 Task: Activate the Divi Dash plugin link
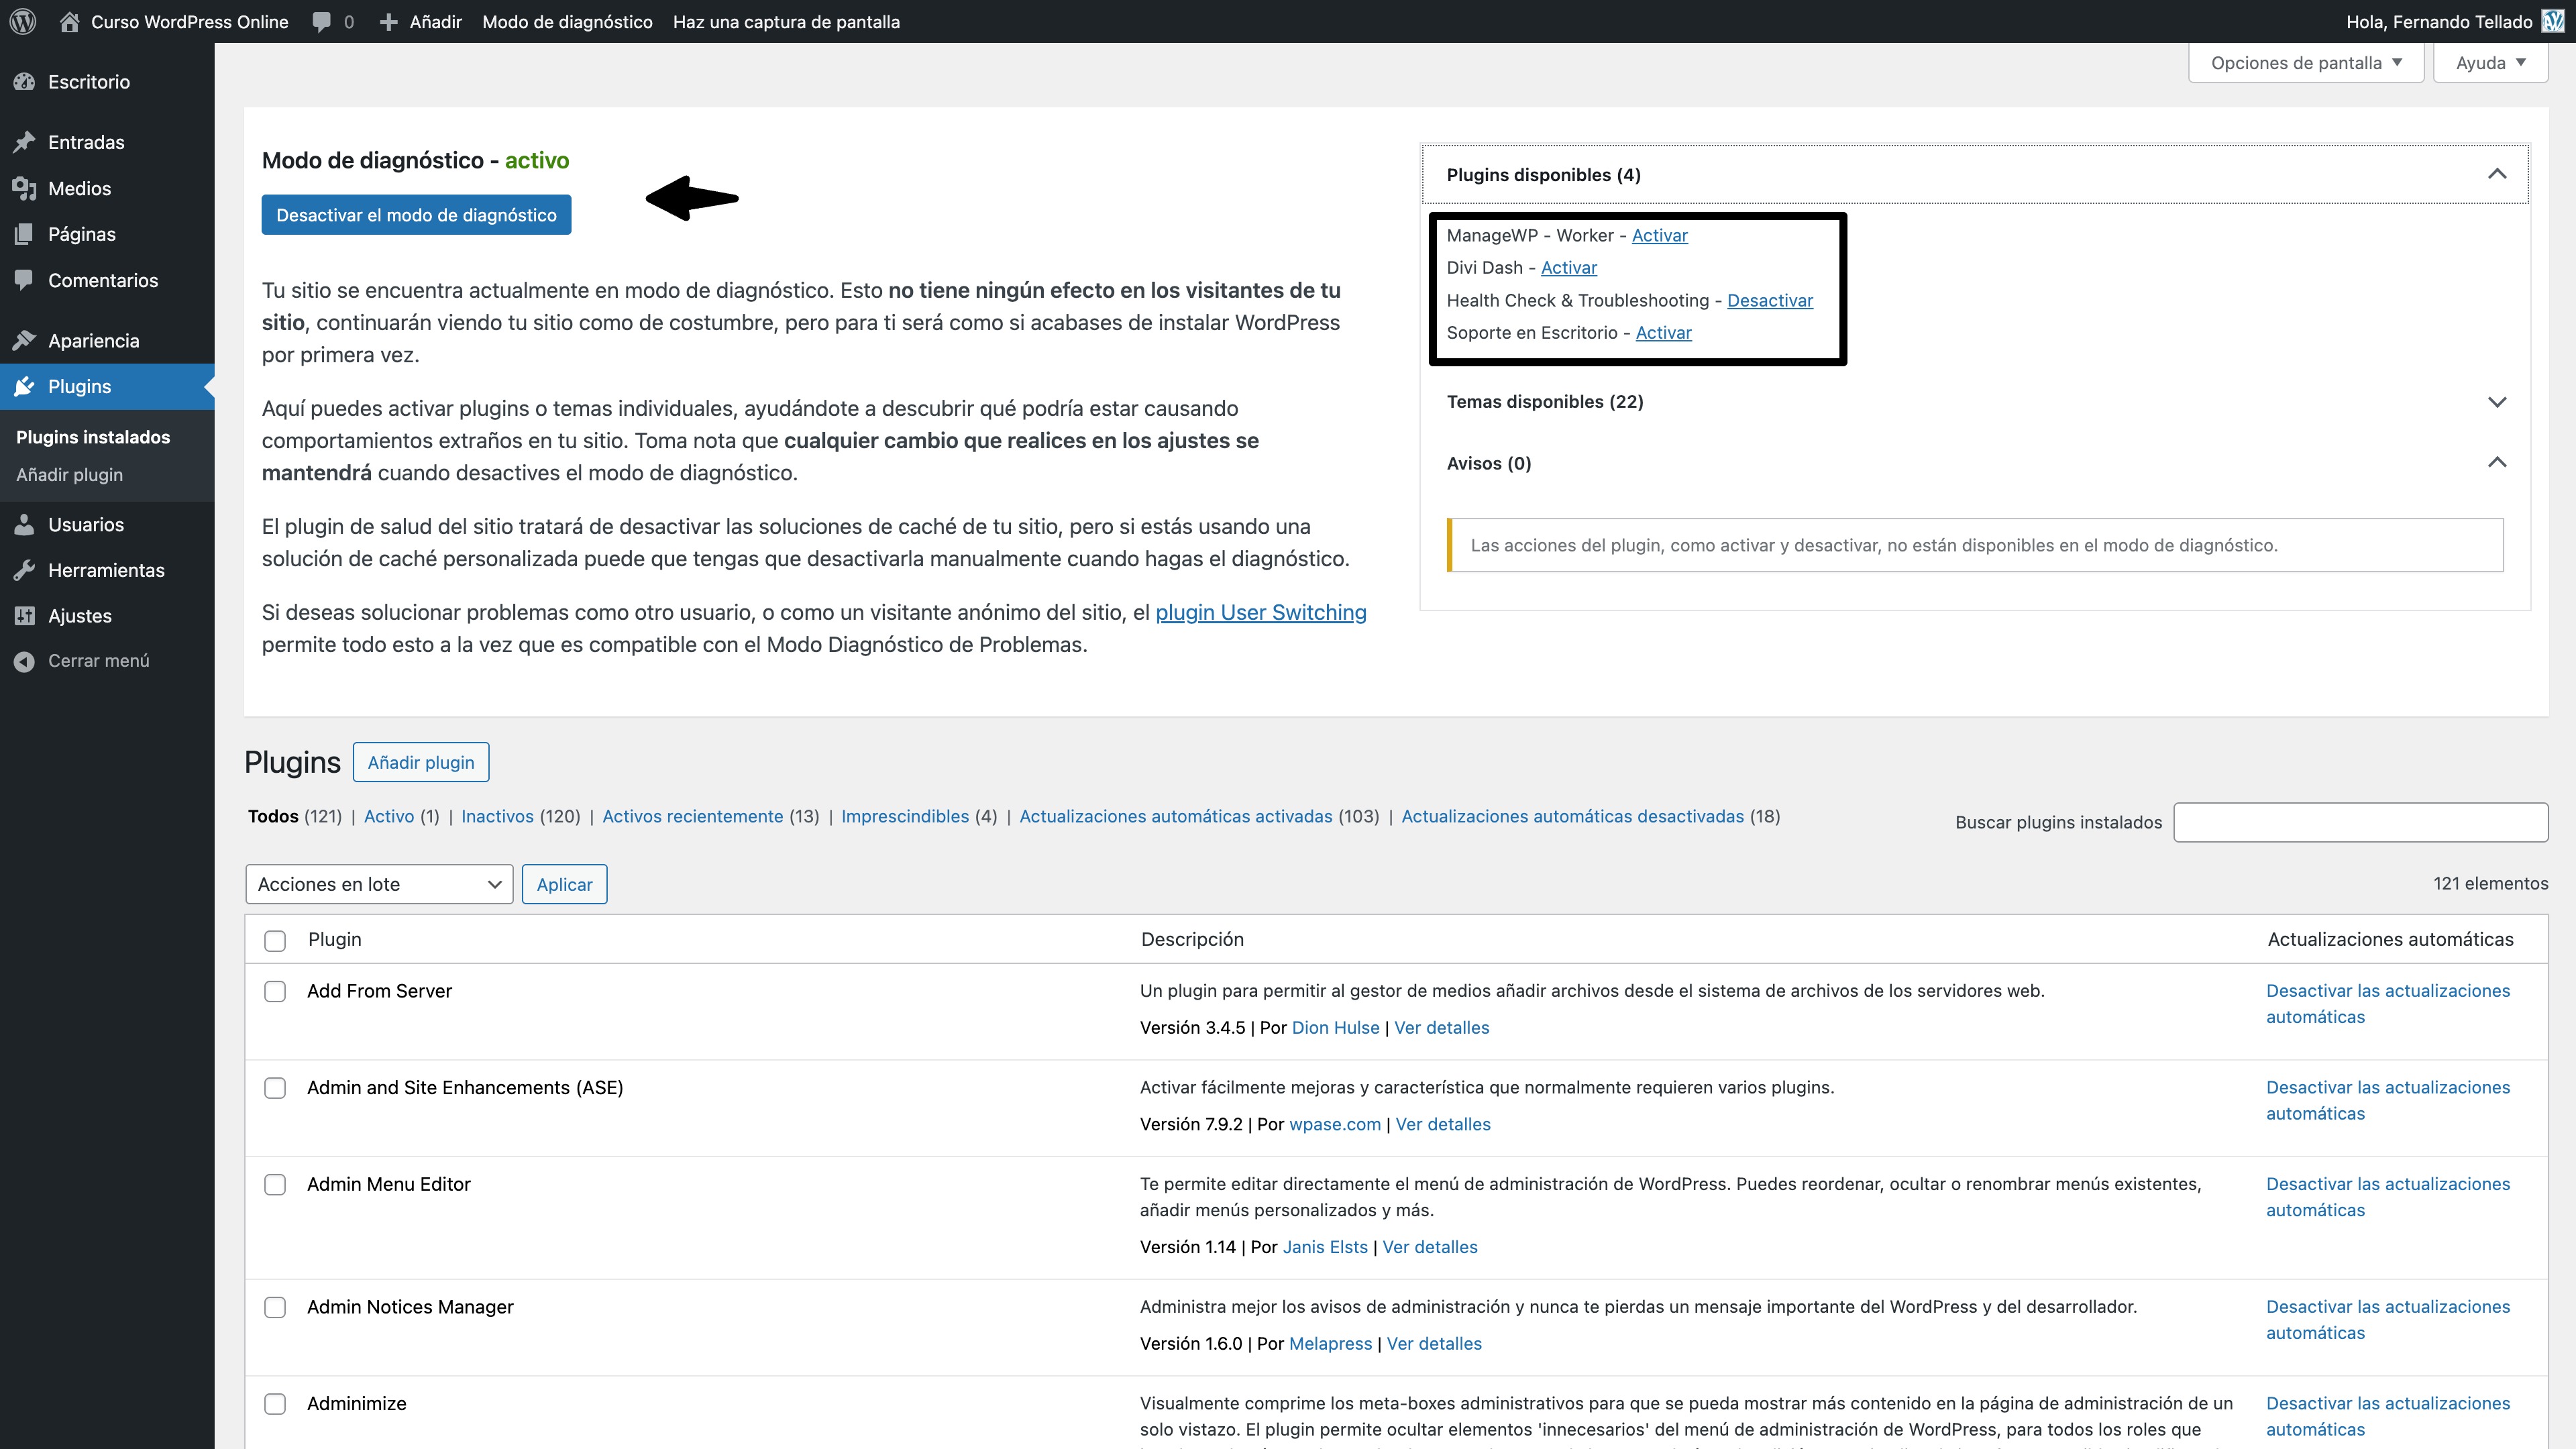[1568, 267]
